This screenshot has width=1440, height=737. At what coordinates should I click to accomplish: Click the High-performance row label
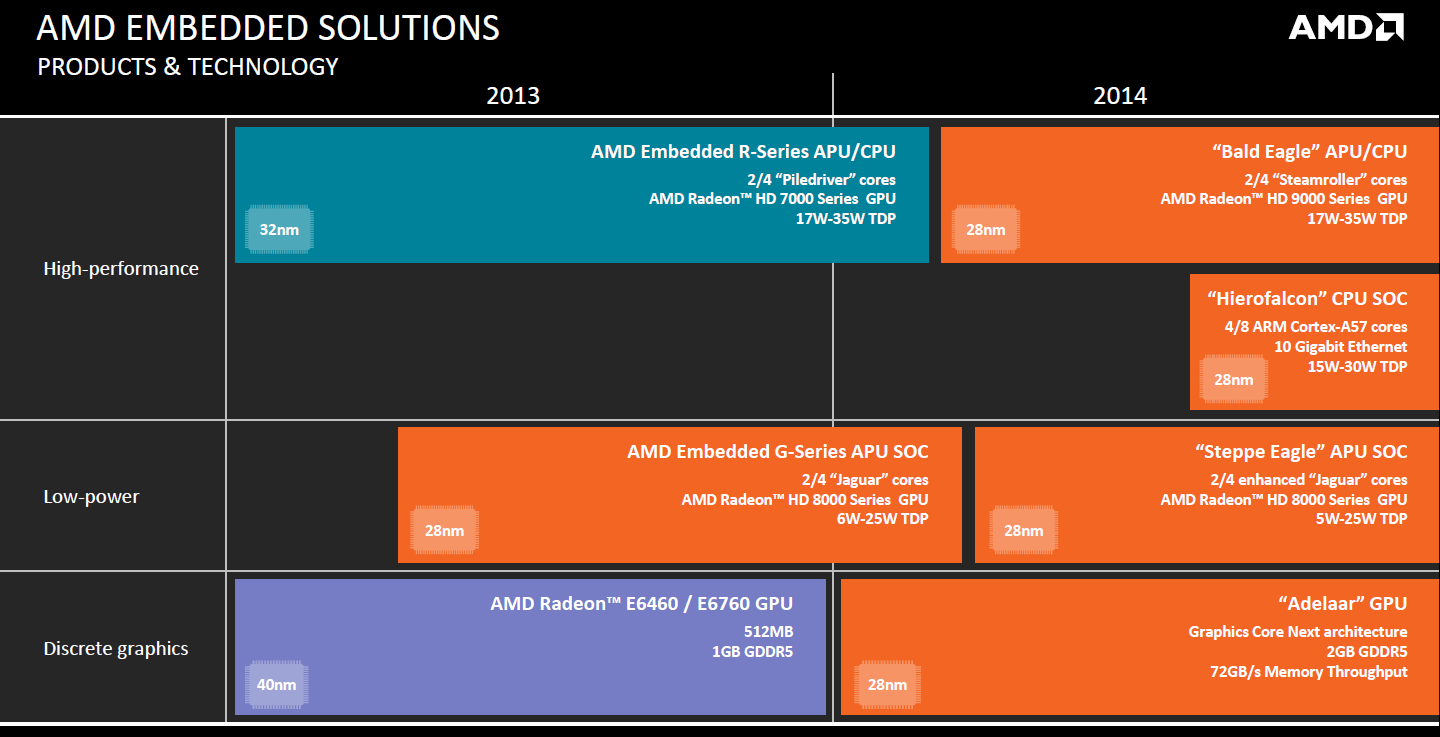click(x=121, y=269)
